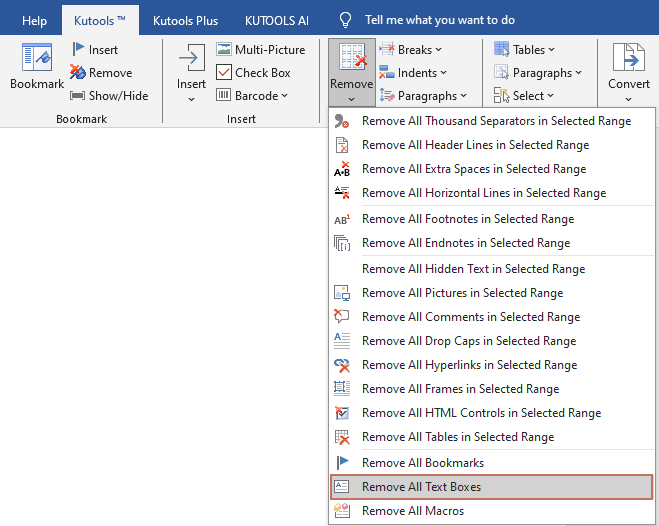
Task: Click the Remove All Footnotes icon
Action: click(342, 219)
